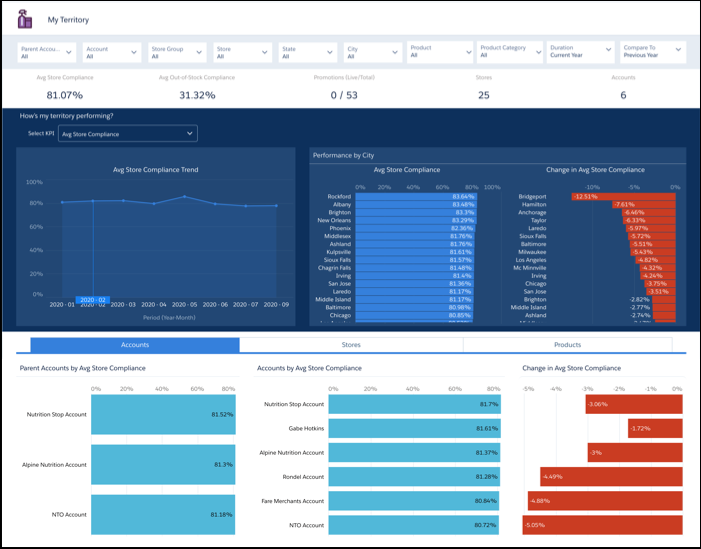Screen dimensions: 701x549
Task: Click the My Territory page title
Action: [x=68, y=20]
